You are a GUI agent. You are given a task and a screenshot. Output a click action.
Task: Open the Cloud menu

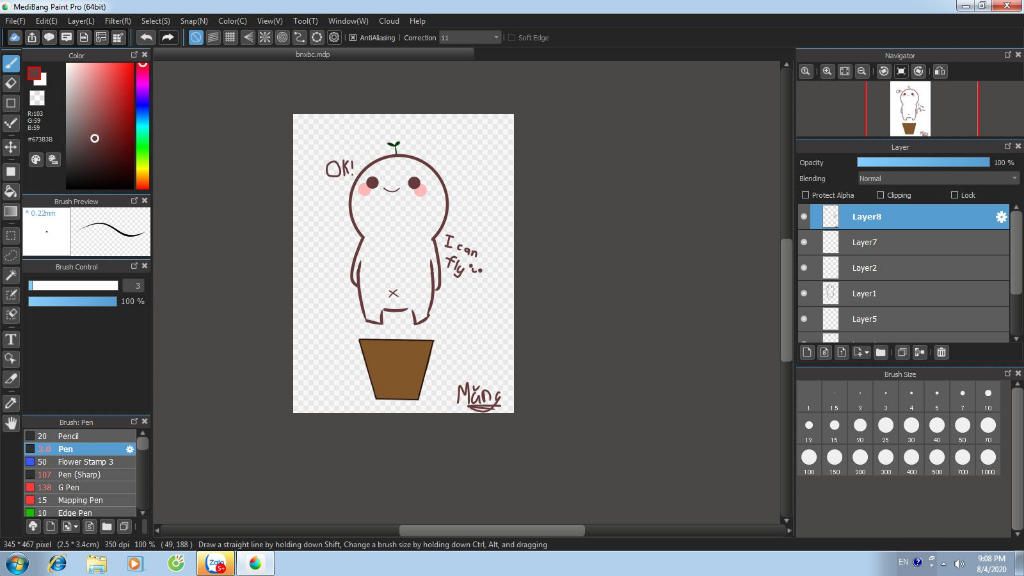(x=389, y=21)
